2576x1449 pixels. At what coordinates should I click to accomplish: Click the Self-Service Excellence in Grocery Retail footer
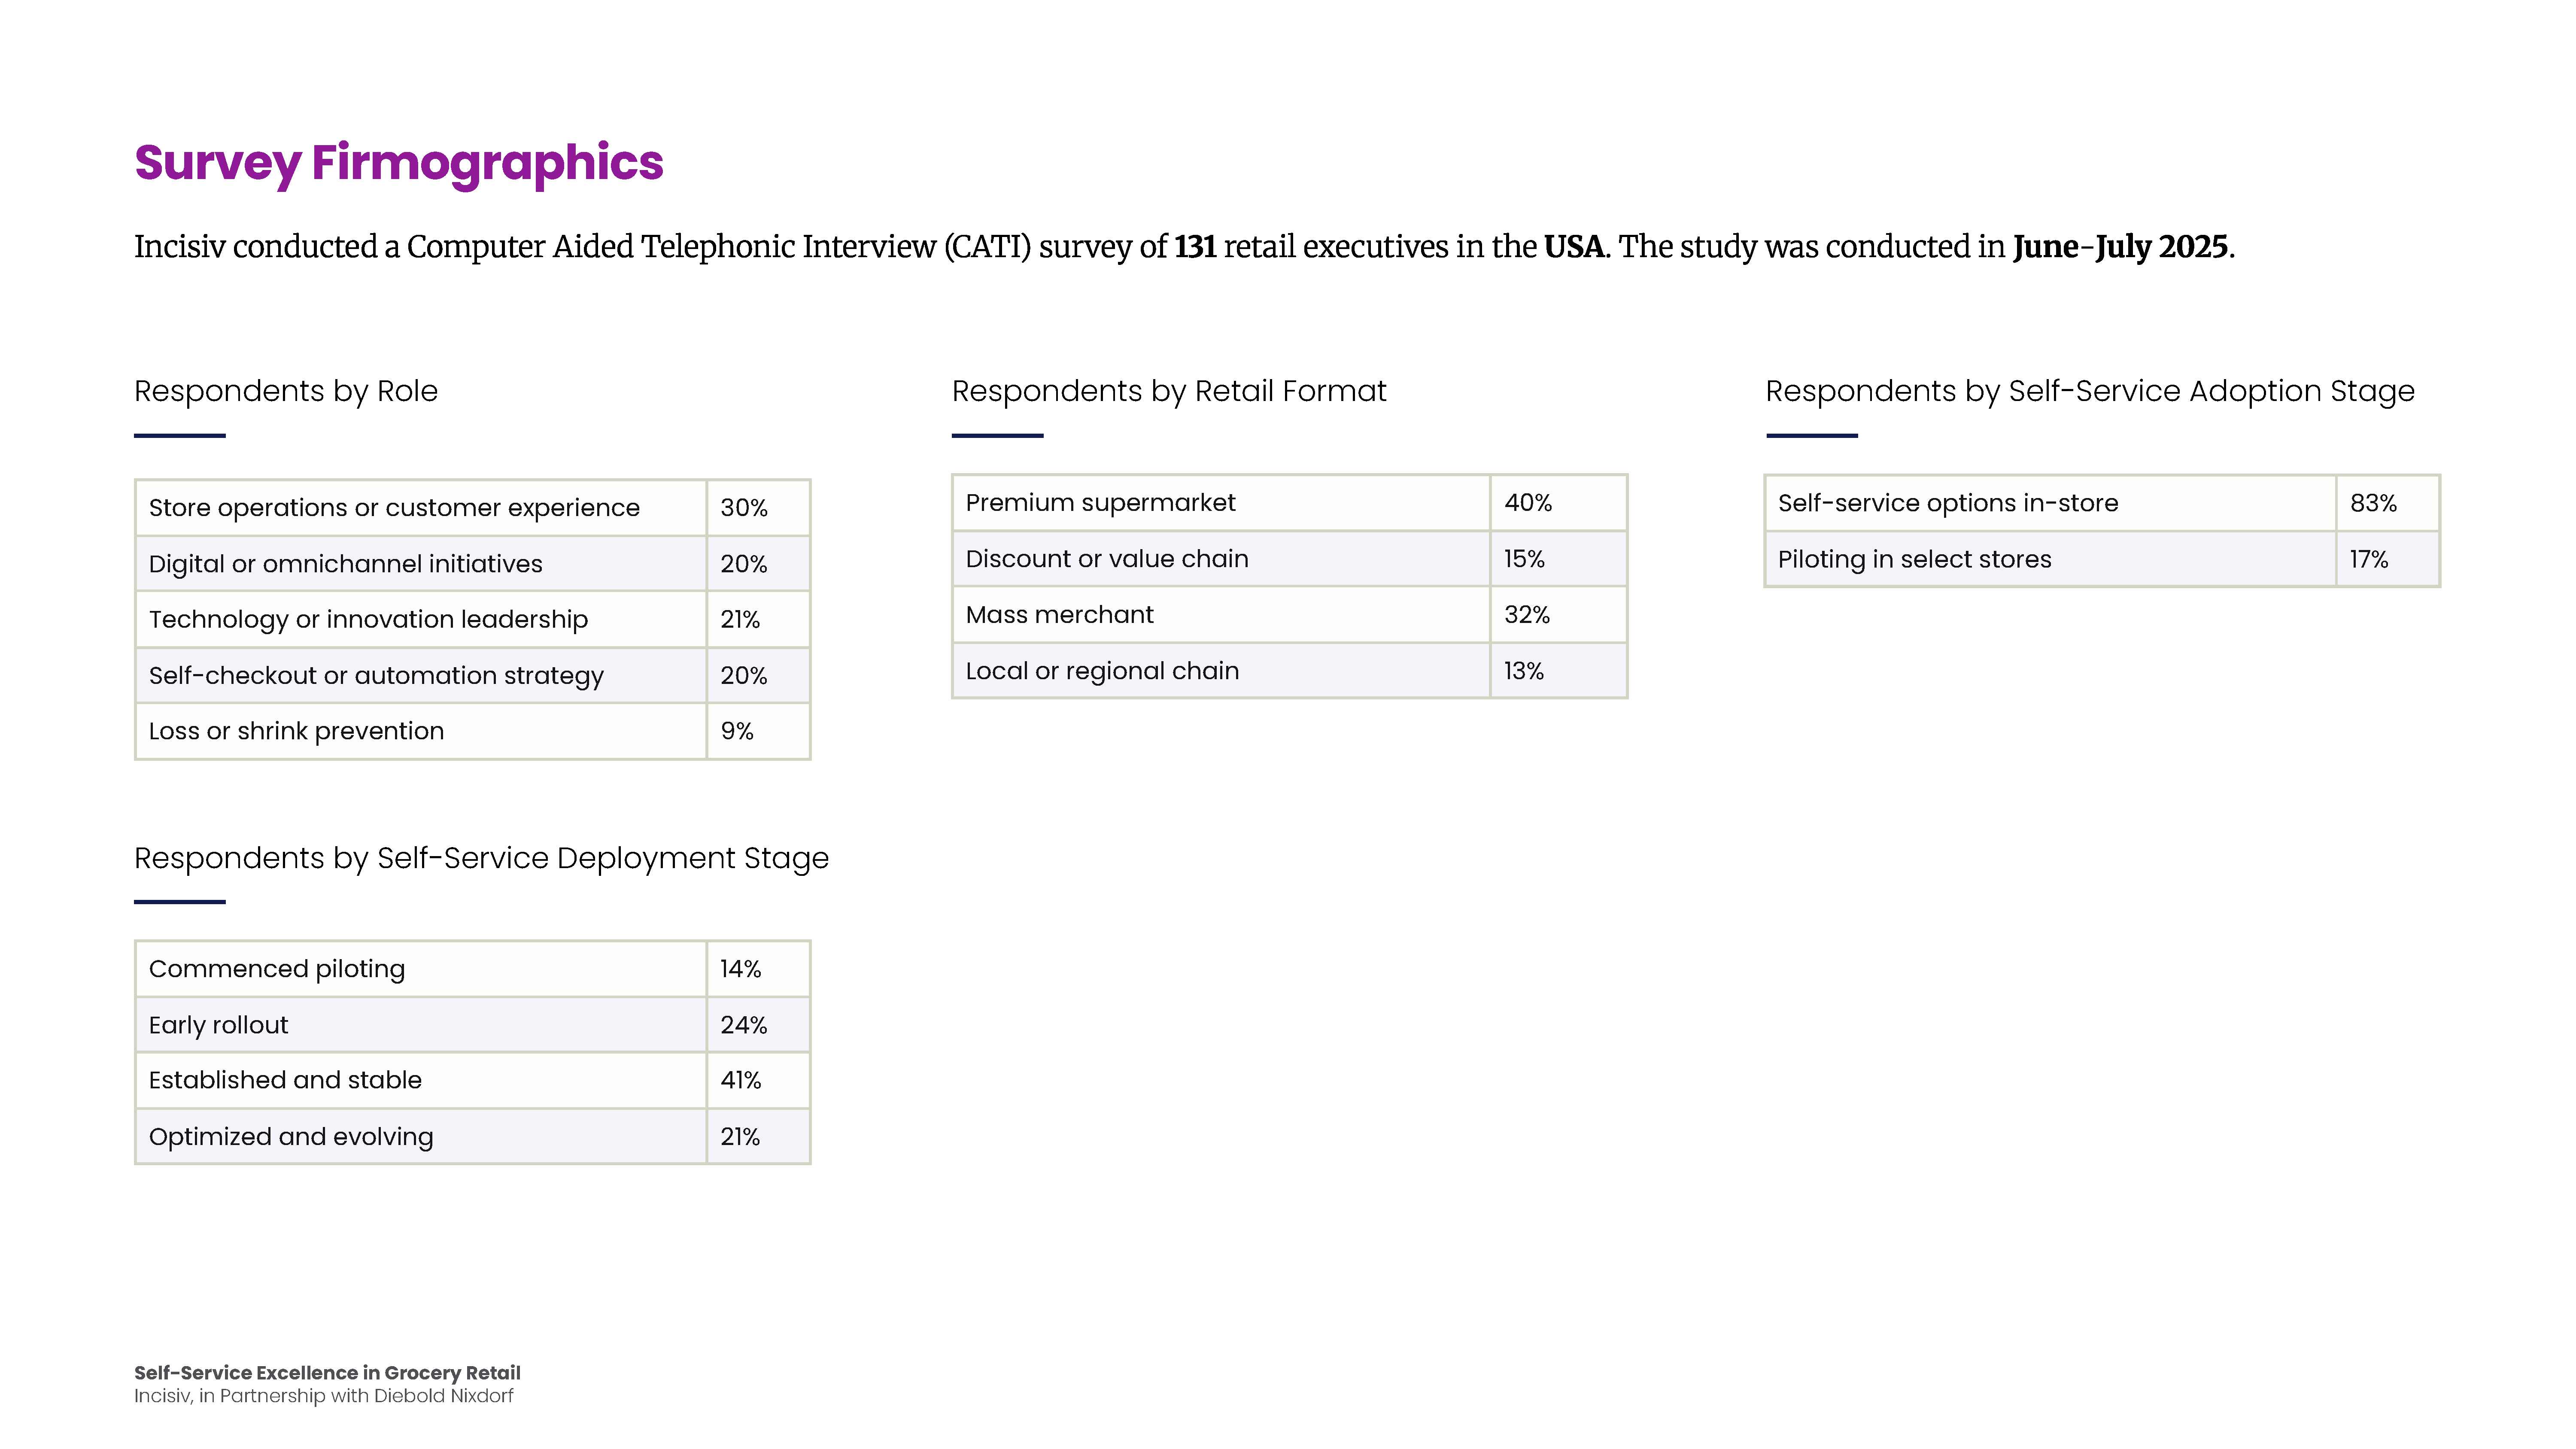(327, 1373)
